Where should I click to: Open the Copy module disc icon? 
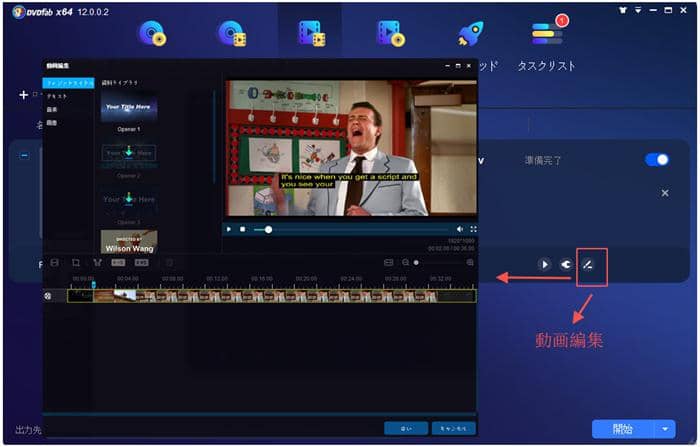point(153,33)
